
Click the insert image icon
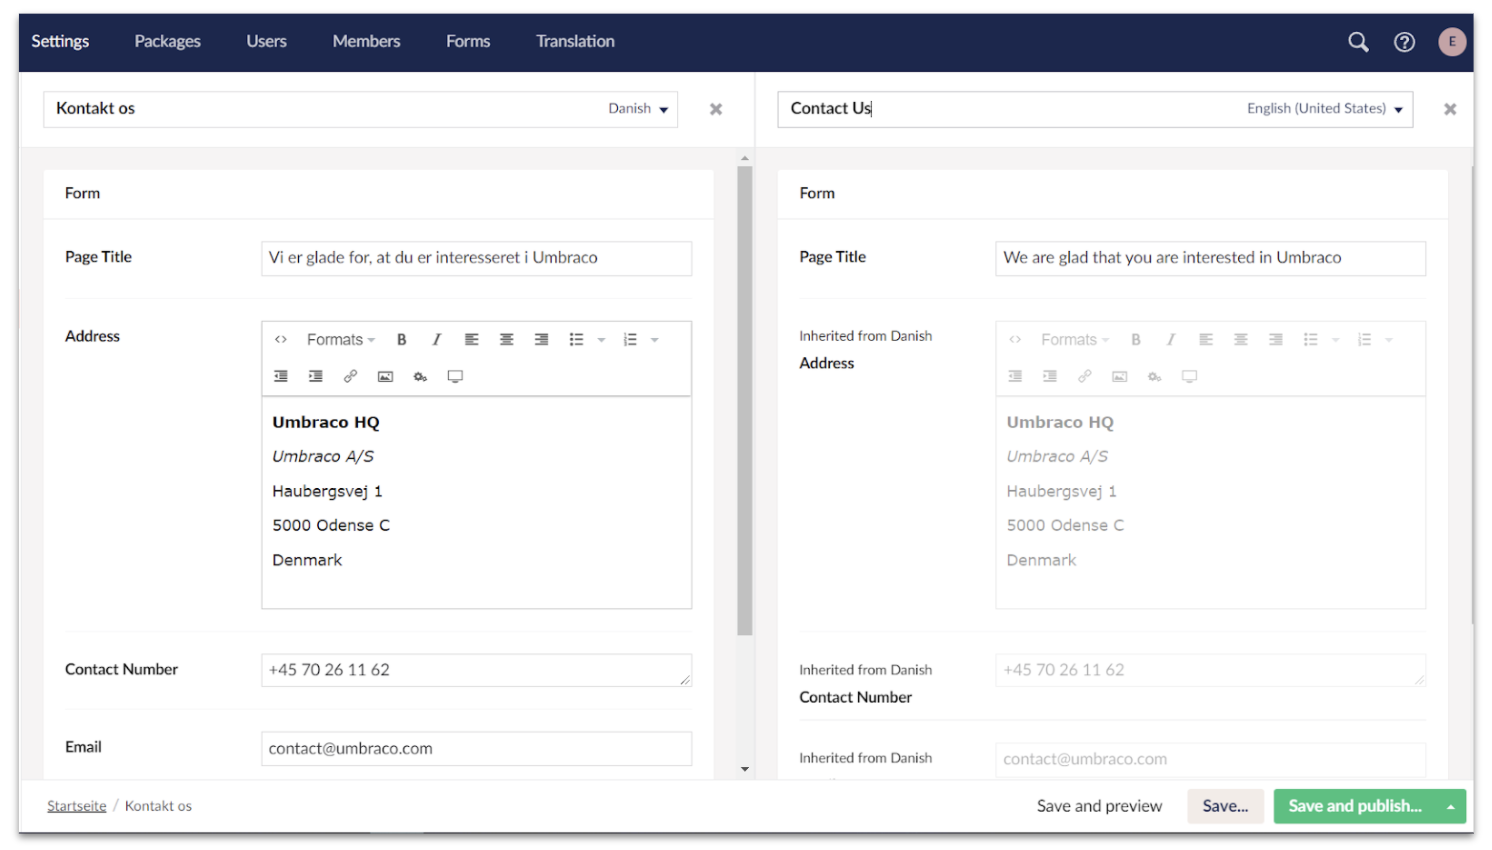click(385, 376)
